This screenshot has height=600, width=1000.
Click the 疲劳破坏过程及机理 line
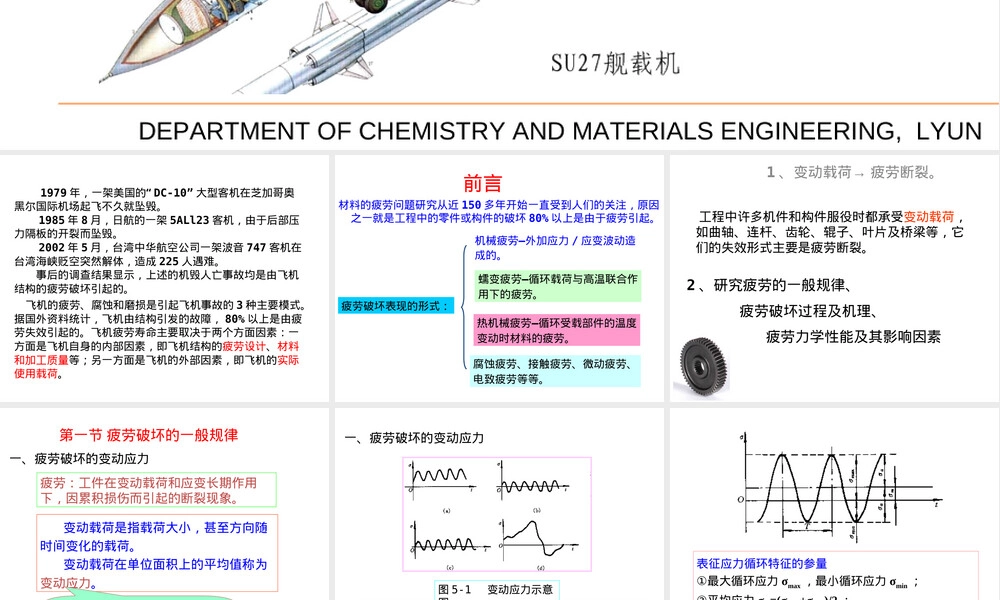tap(809, 311)
